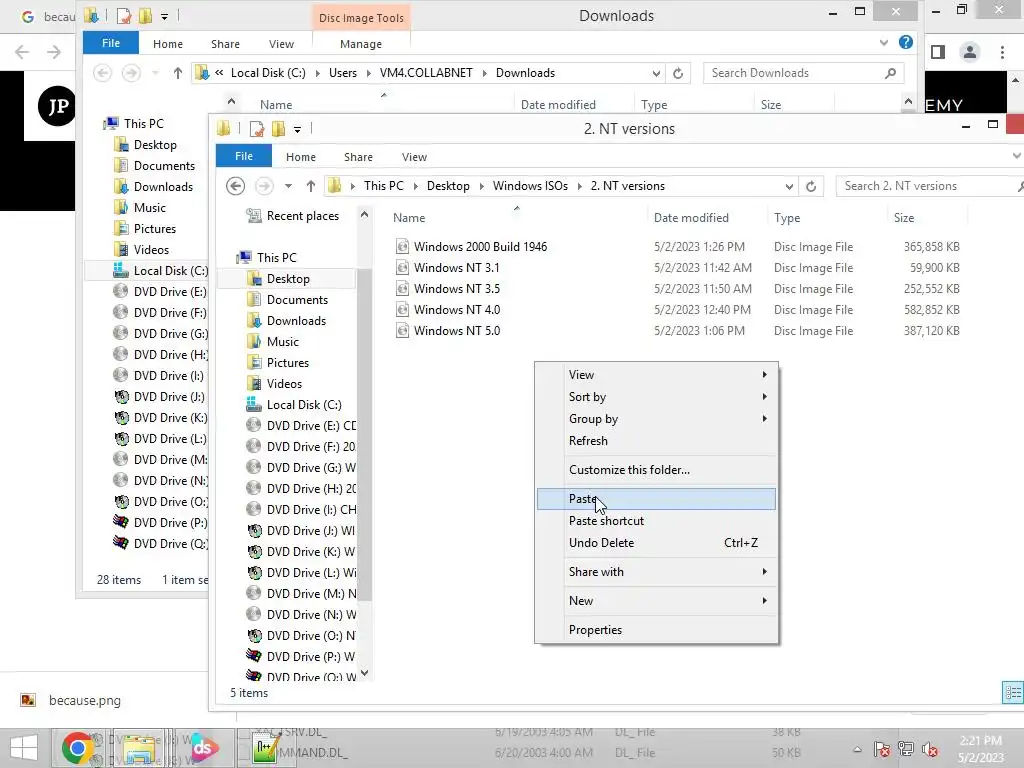Click DVD Drive (E:) icon in Downloads sidebar
Image resolution: width=1024 pixels, height=768 pixels.
[121, 291]
